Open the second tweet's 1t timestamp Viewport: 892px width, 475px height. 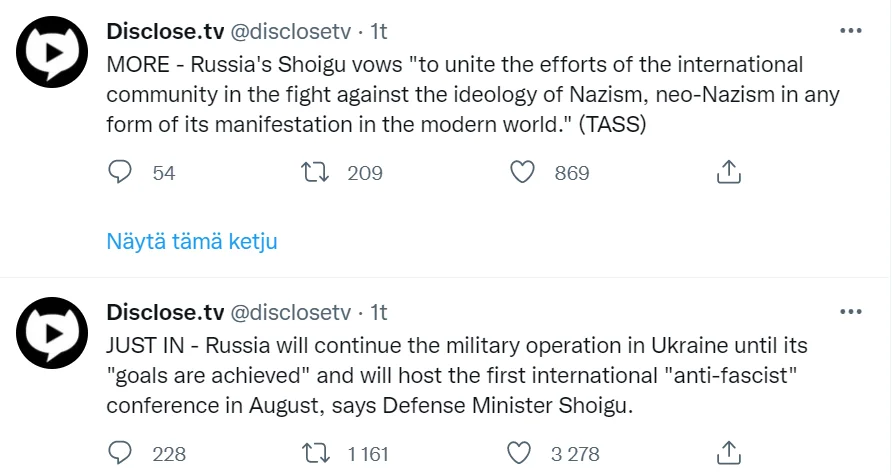pyautogui.click(x=379, y=313)
